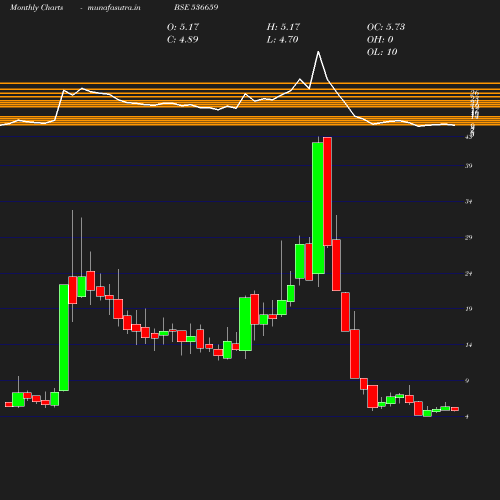
Task: Select the close value 'C: 4.89'
Action: pyautogui.click(x=182, y=40)
